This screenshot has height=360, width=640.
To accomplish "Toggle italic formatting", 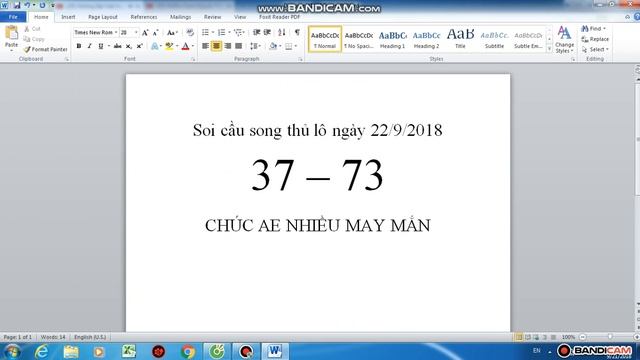I will click(90, 46).
